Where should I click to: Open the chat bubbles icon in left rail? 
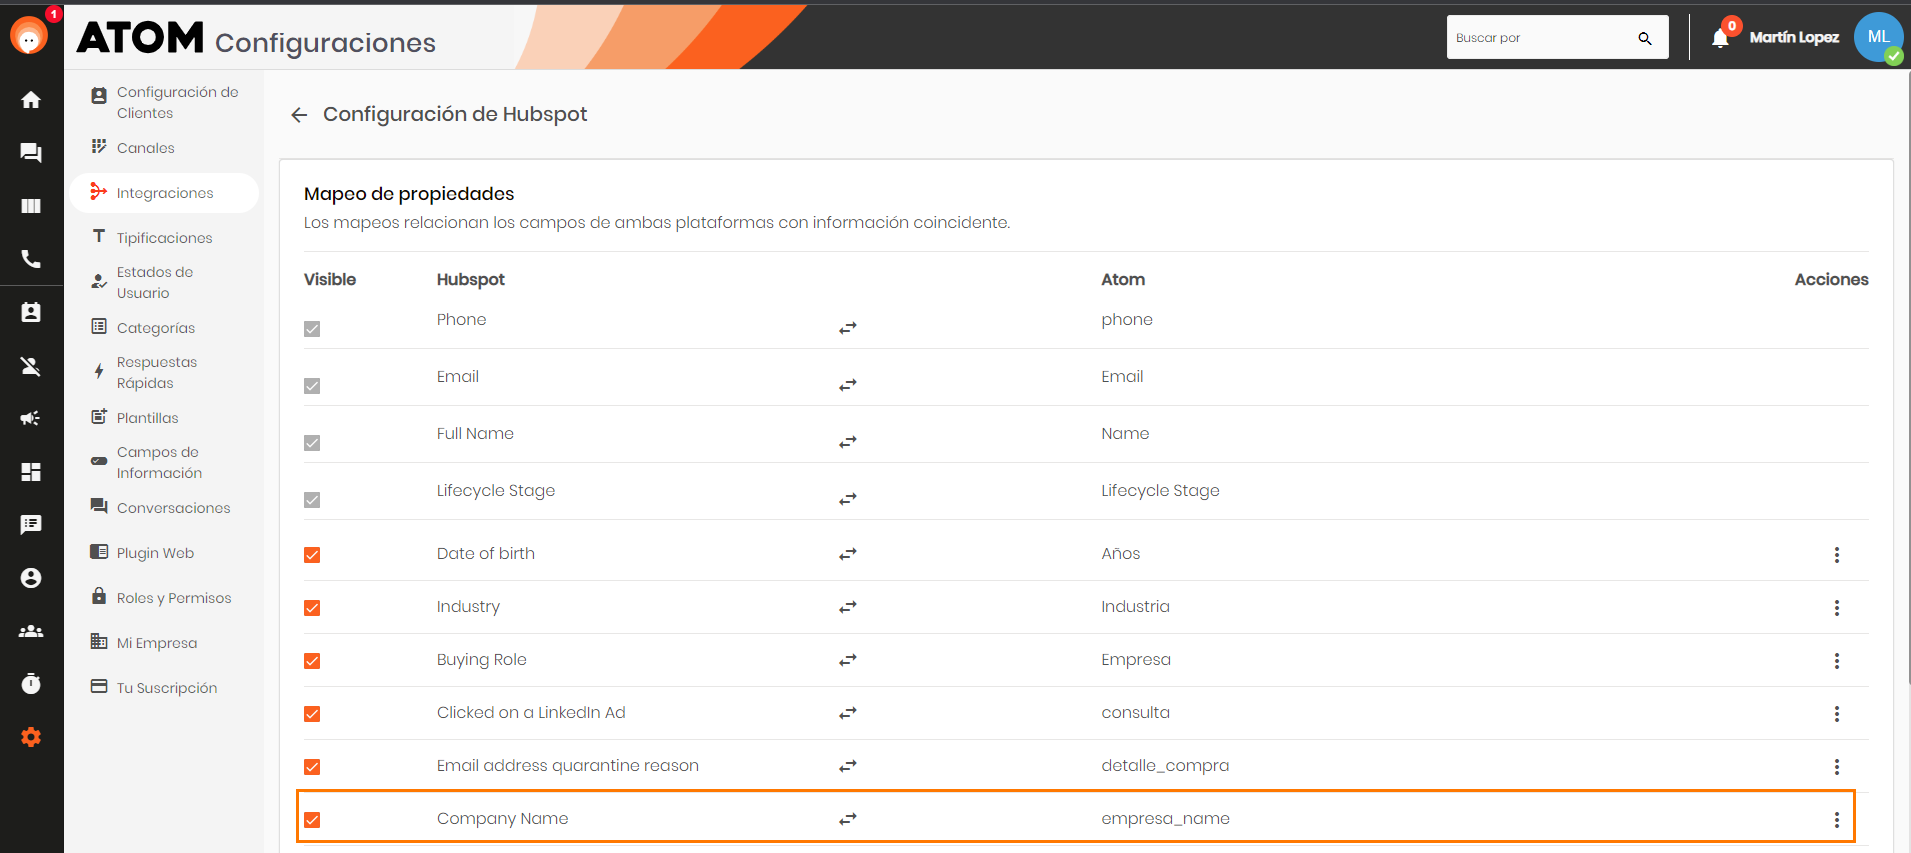[x=31, y=153]
